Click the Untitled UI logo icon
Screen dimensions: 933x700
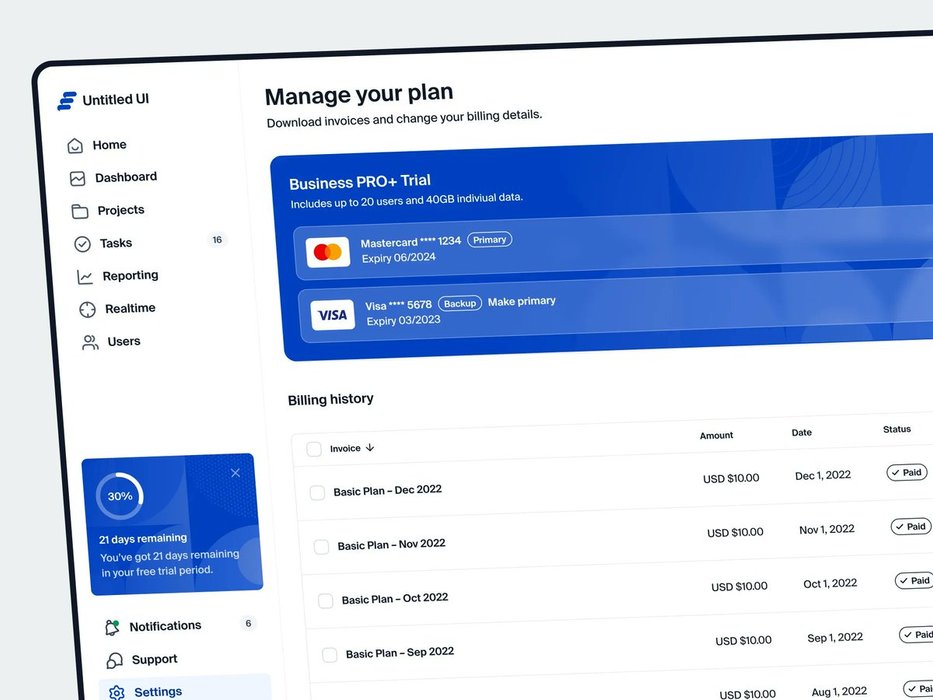67,101
